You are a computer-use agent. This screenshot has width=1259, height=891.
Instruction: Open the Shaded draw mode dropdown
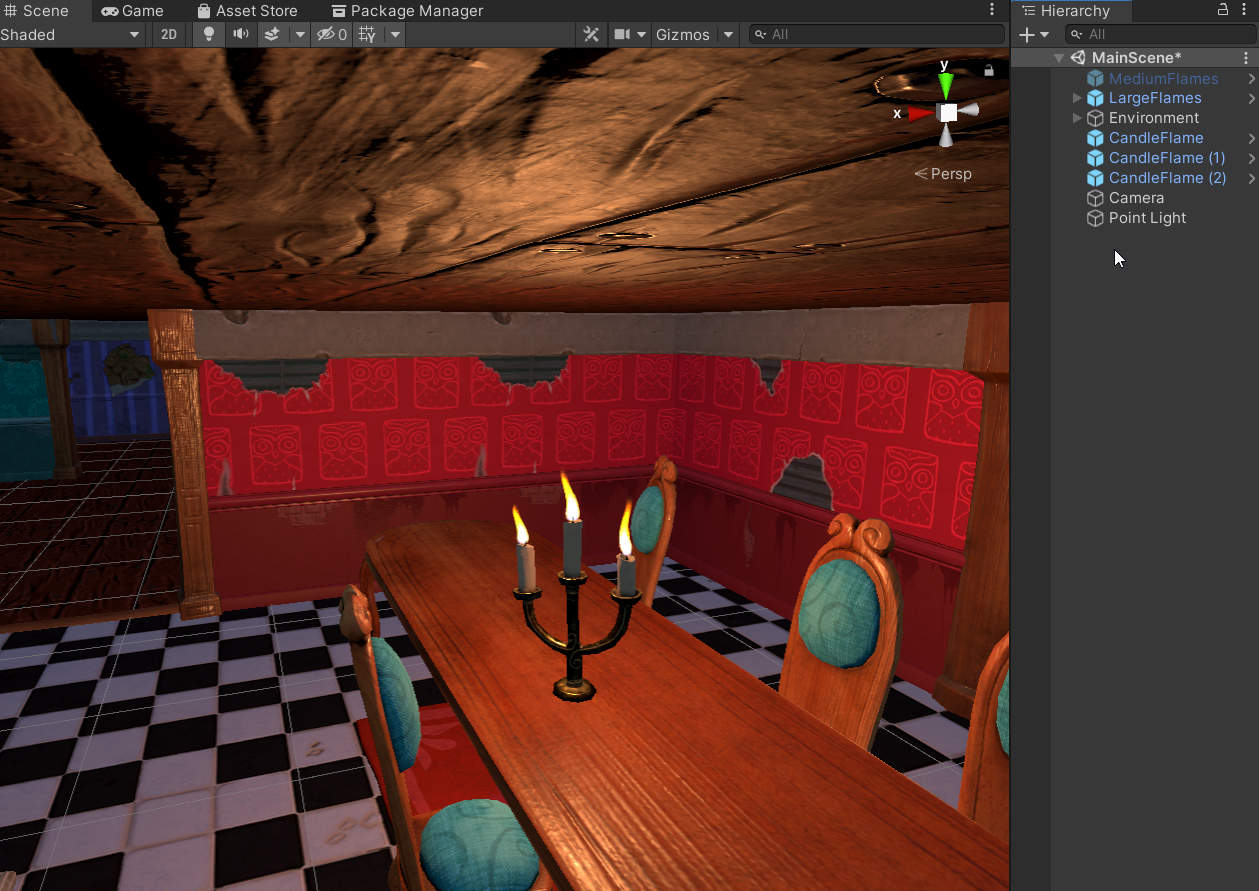click(x=70, y=34)
